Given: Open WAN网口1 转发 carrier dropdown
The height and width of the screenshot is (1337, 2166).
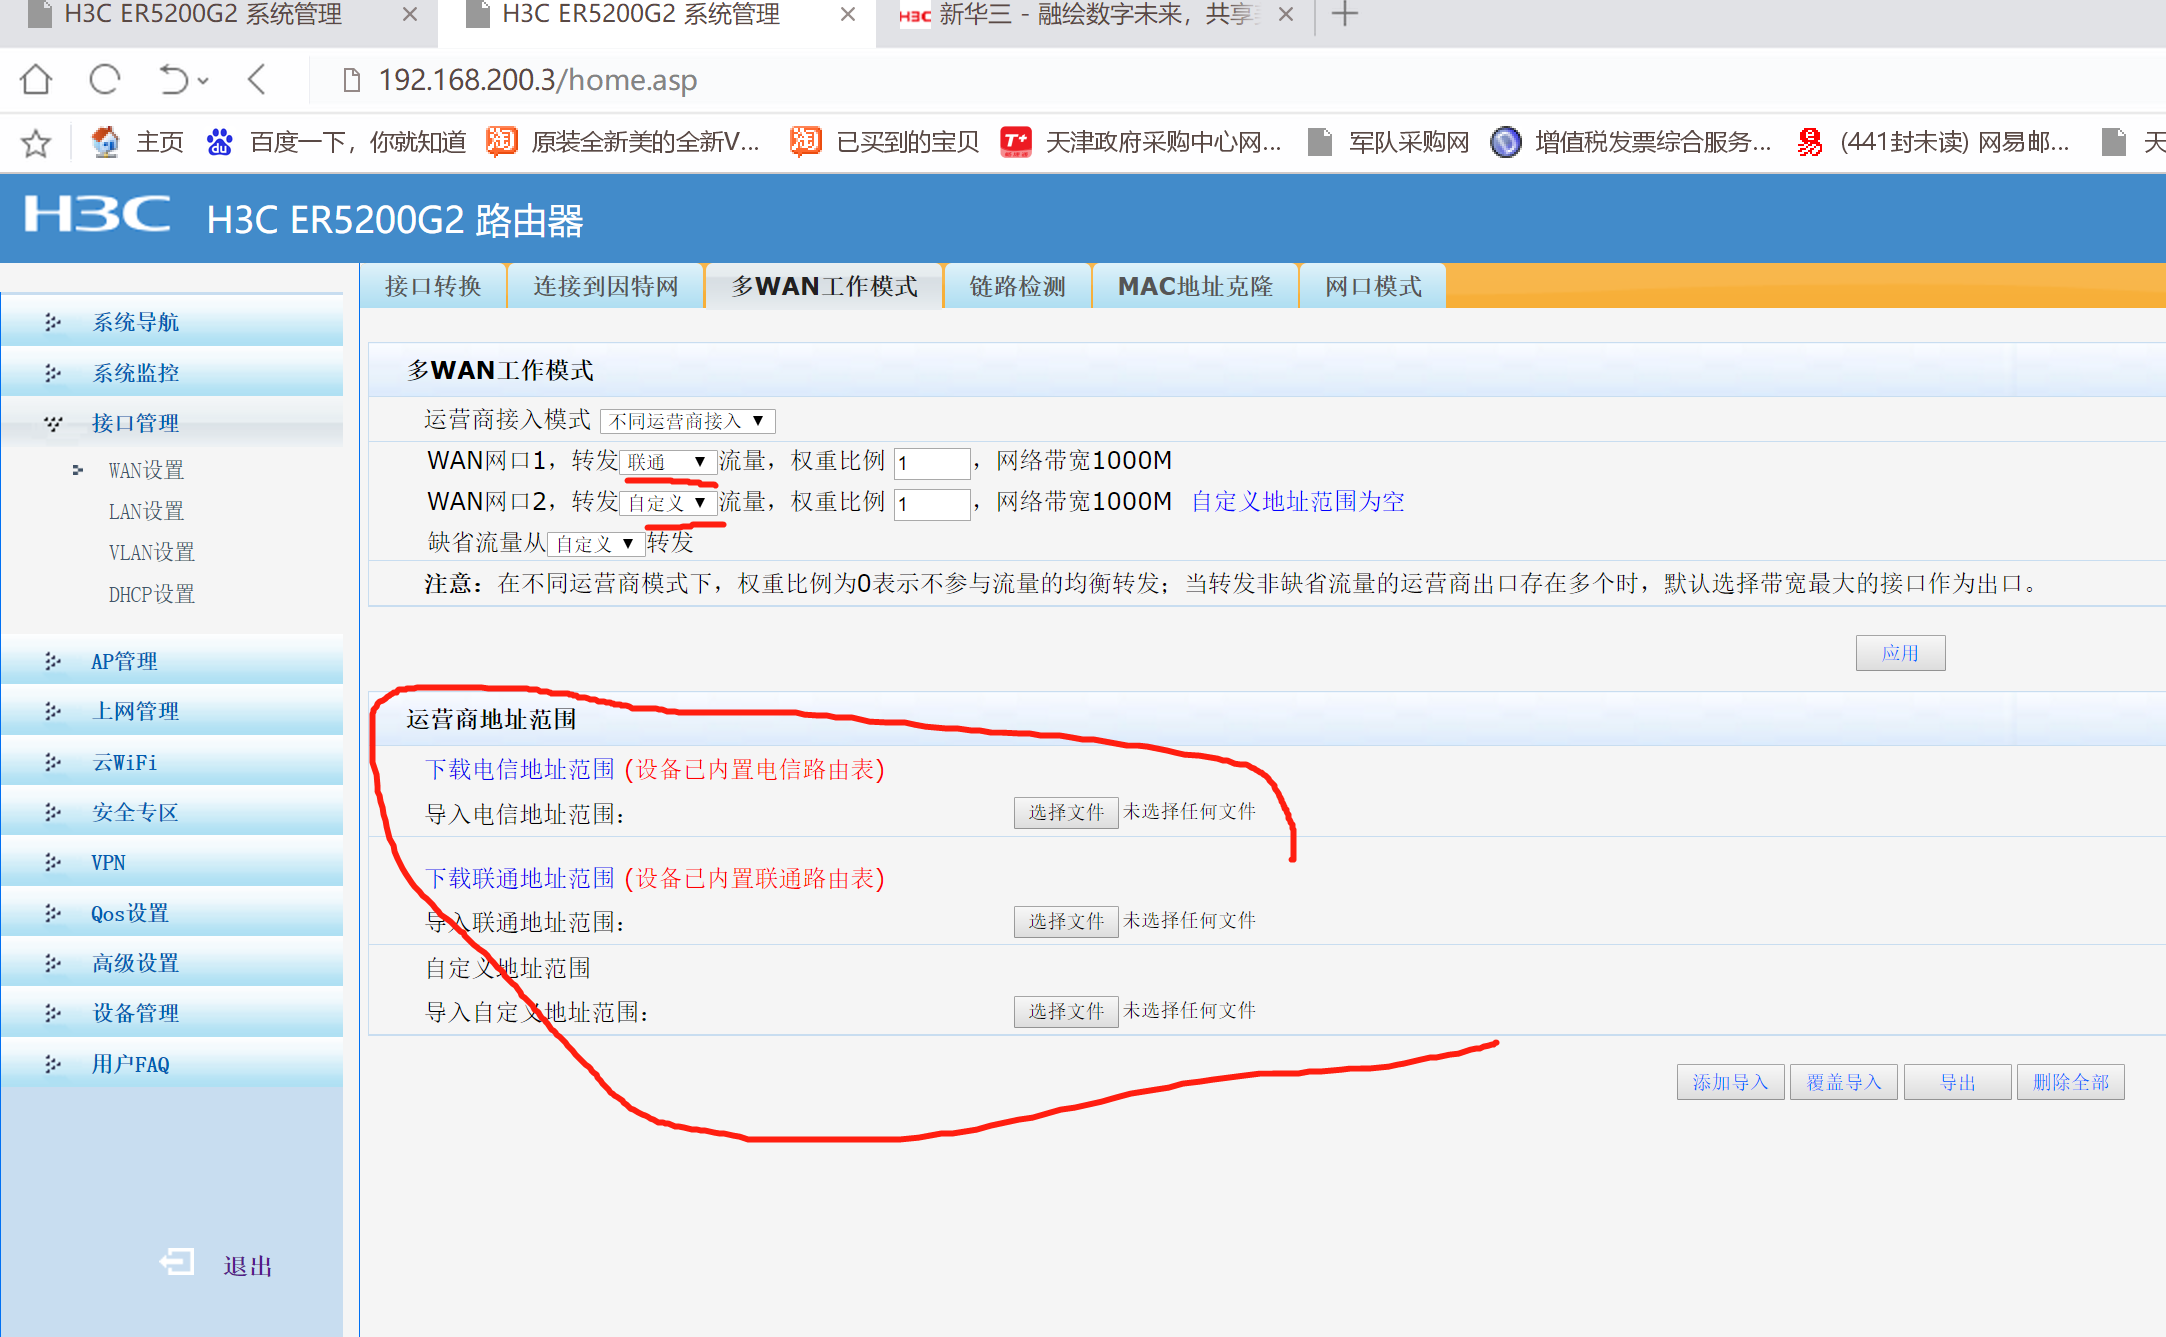Looking at the screenshot, I should 667,462.
